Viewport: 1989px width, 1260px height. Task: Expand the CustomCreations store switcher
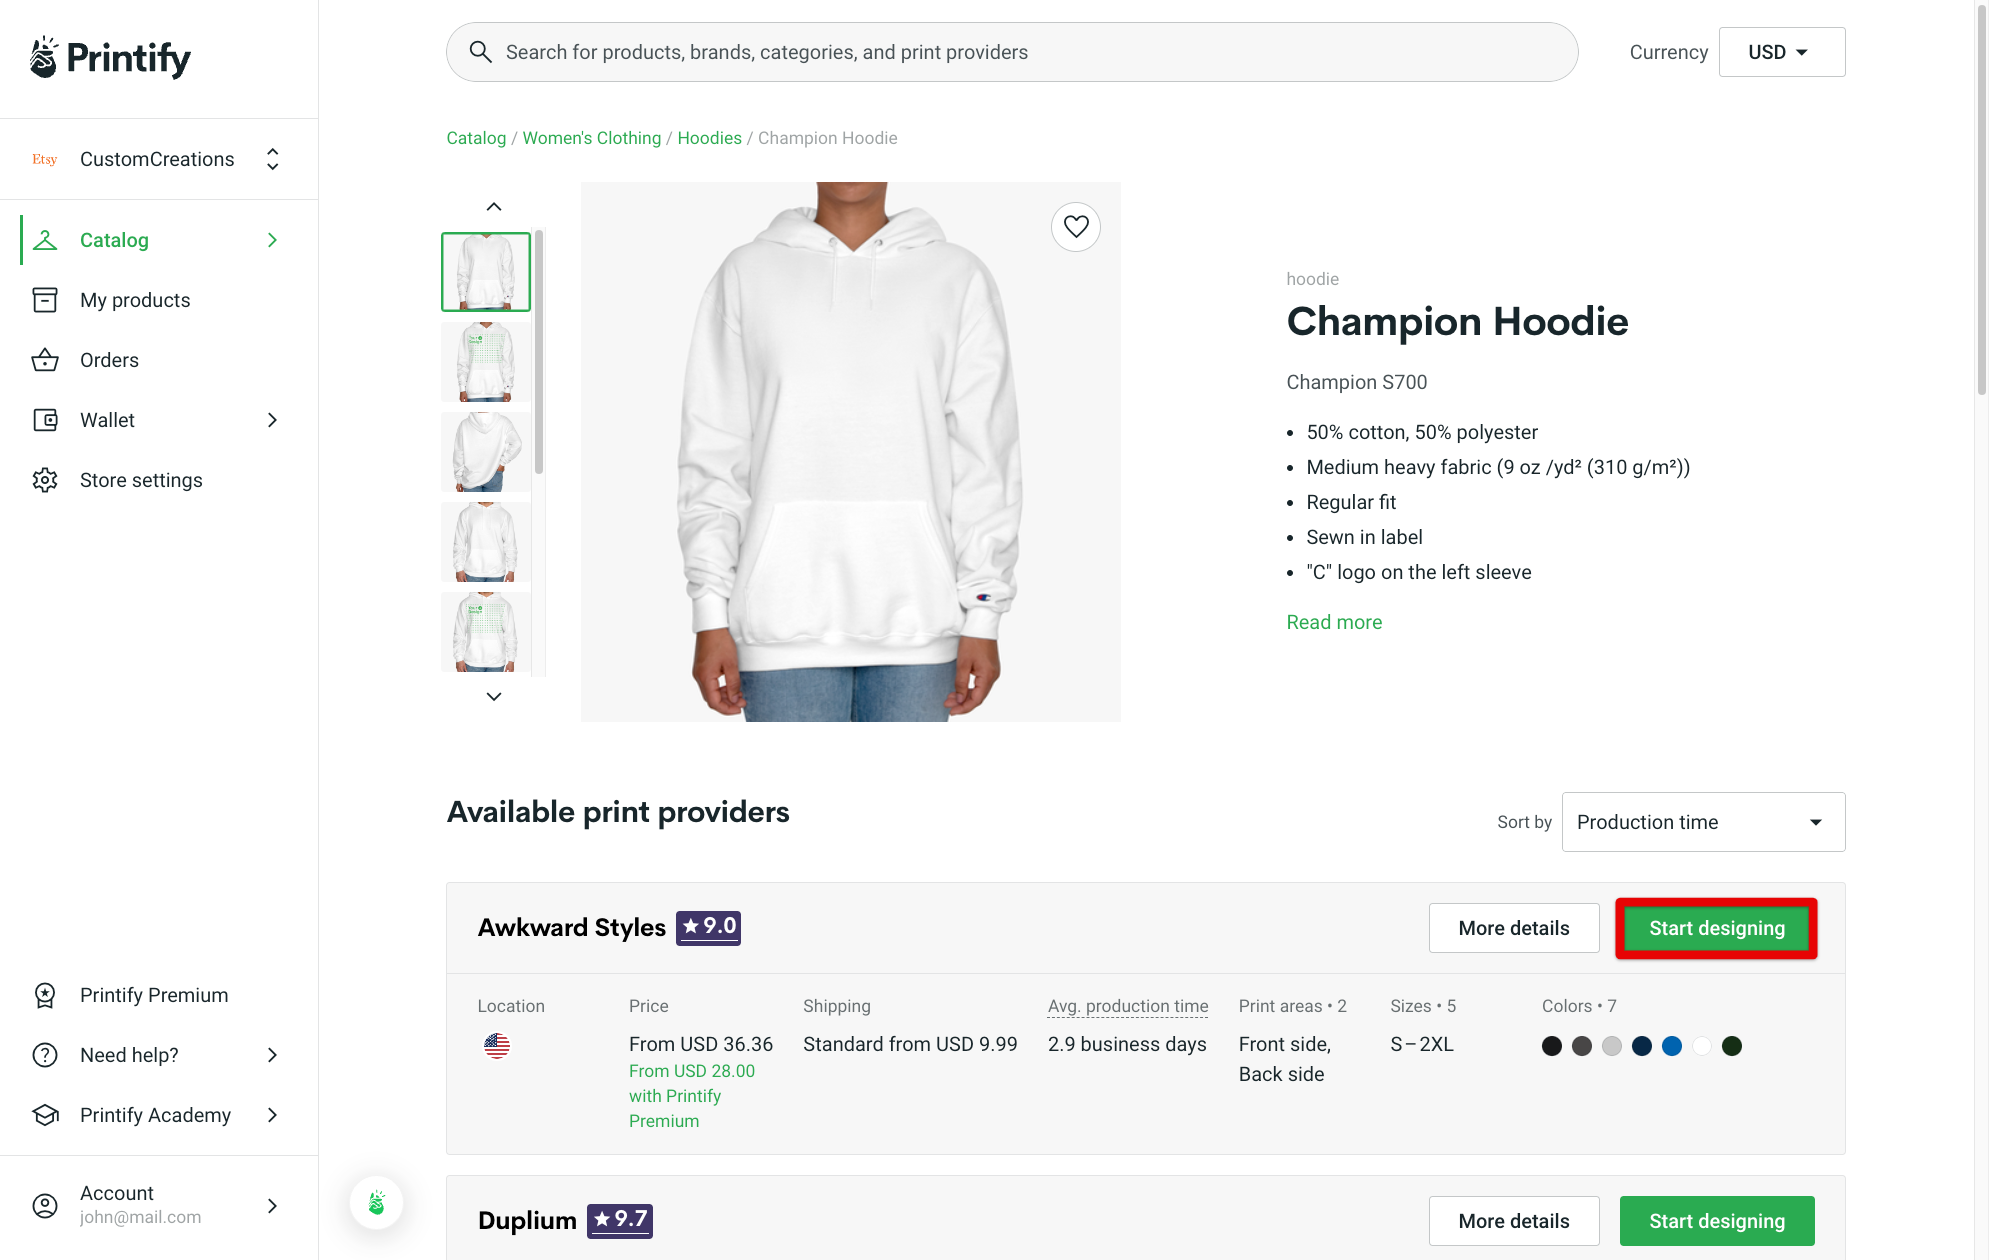pos(272,158)
